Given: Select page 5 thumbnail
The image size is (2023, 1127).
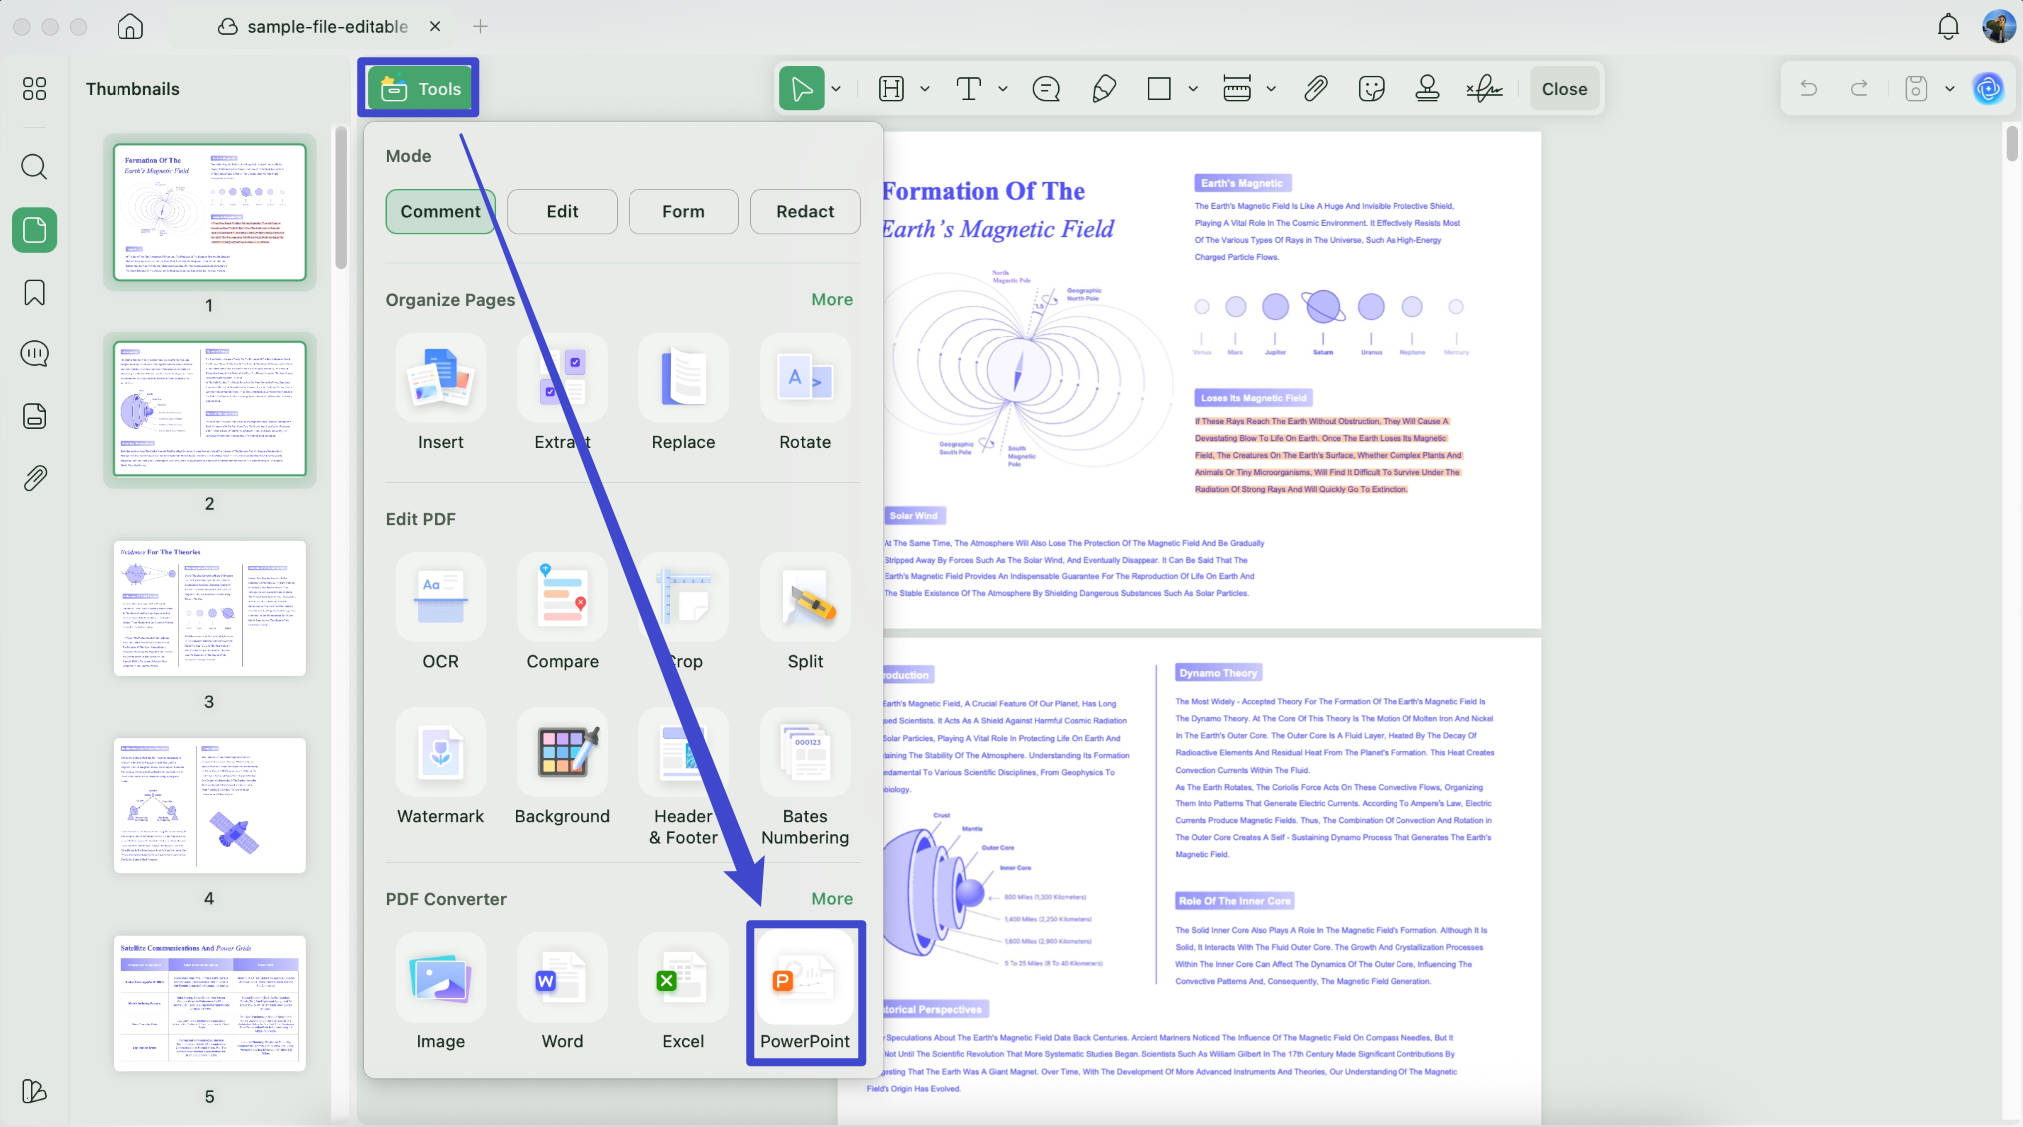Looking at the screenshot, I should point(209,1003).
